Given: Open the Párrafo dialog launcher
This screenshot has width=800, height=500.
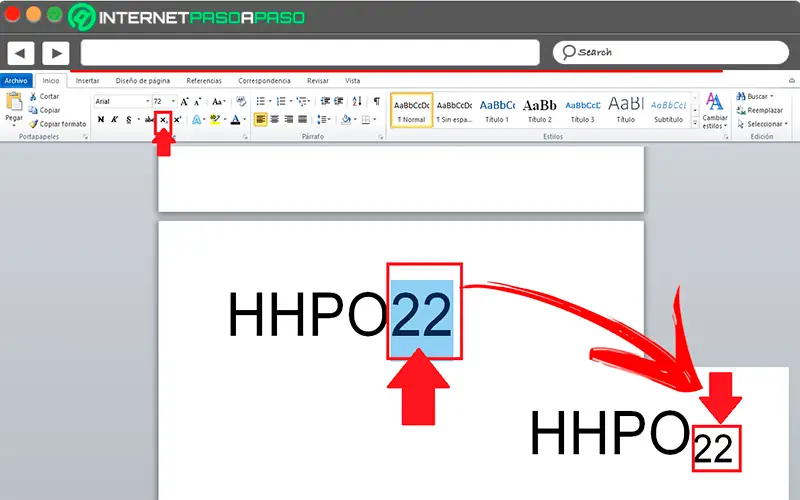Looking at the screenshot, I should coord(381,137).
